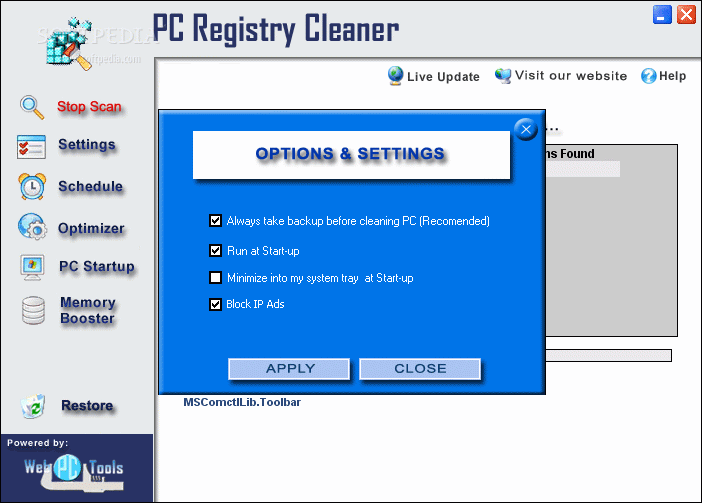This screenshot has width=702, height=503.
Task: Click the PC Startup monitor icon
Action: 32,267
